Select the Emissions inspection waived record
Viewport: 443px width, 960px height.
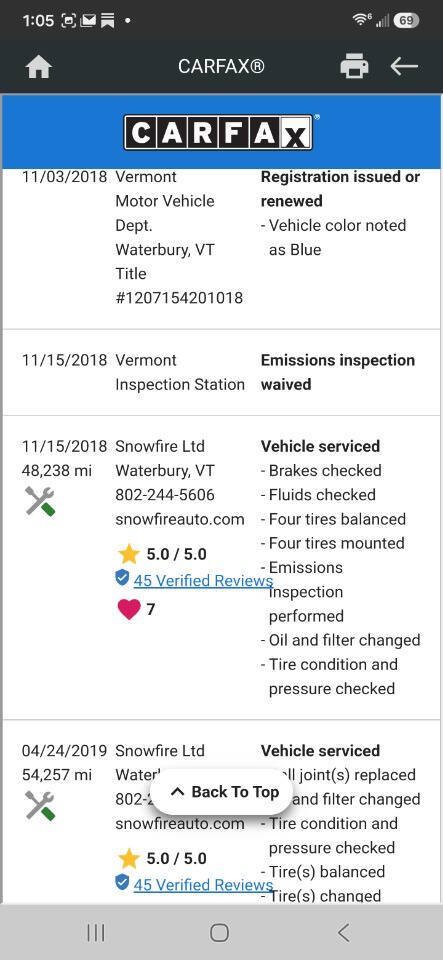point(222,372)
